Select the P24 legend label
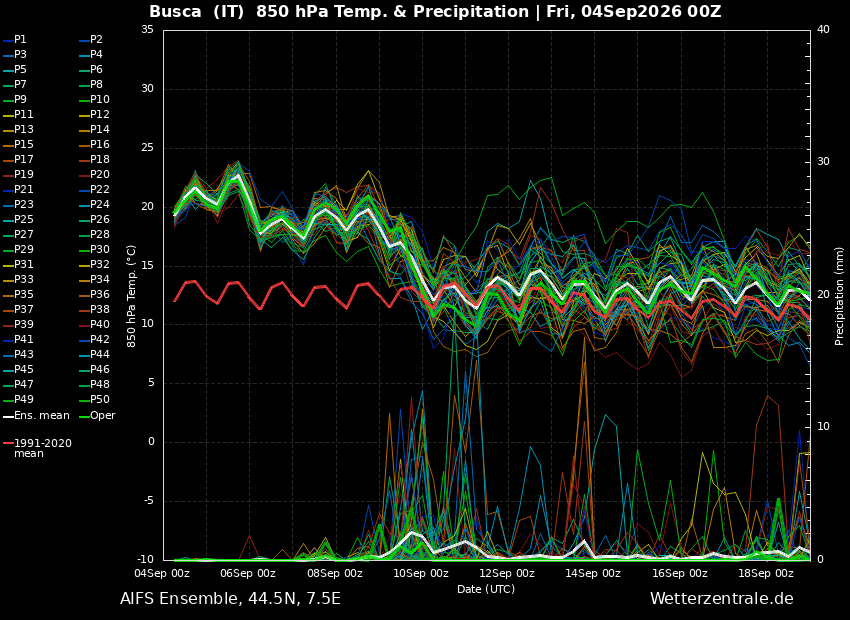The width and height of the screenshot is (850, 620). (x=100, y=204)
